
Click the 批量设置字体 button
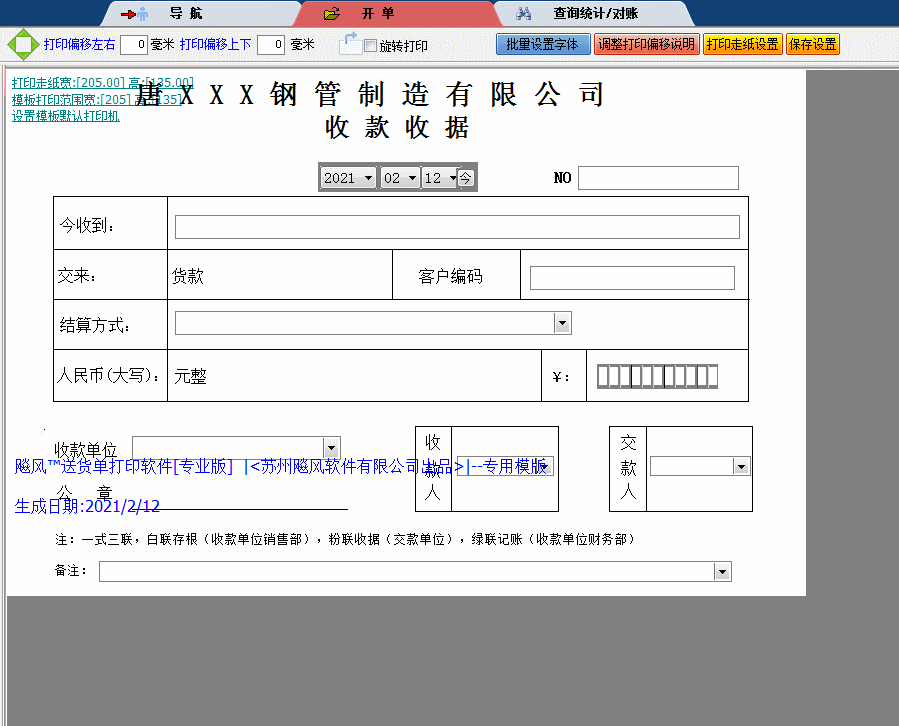542,44
